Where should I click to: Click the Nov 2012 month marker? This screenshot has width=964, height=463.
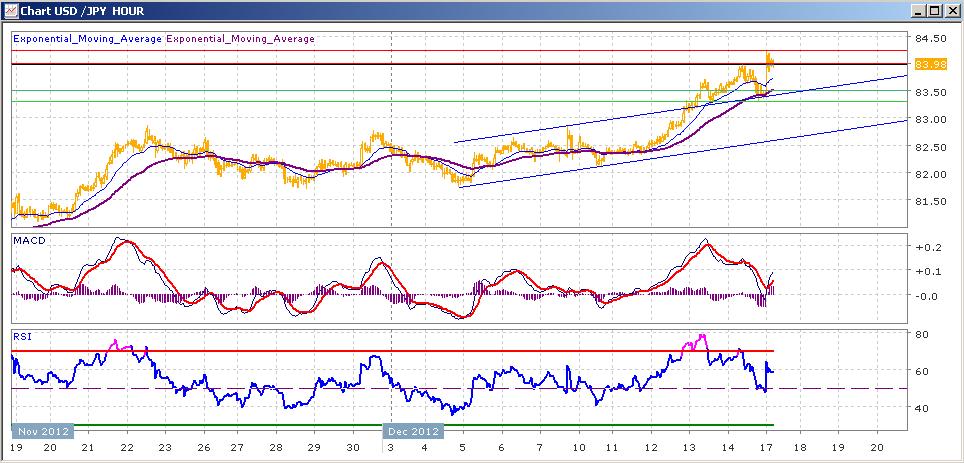(43, 430)
